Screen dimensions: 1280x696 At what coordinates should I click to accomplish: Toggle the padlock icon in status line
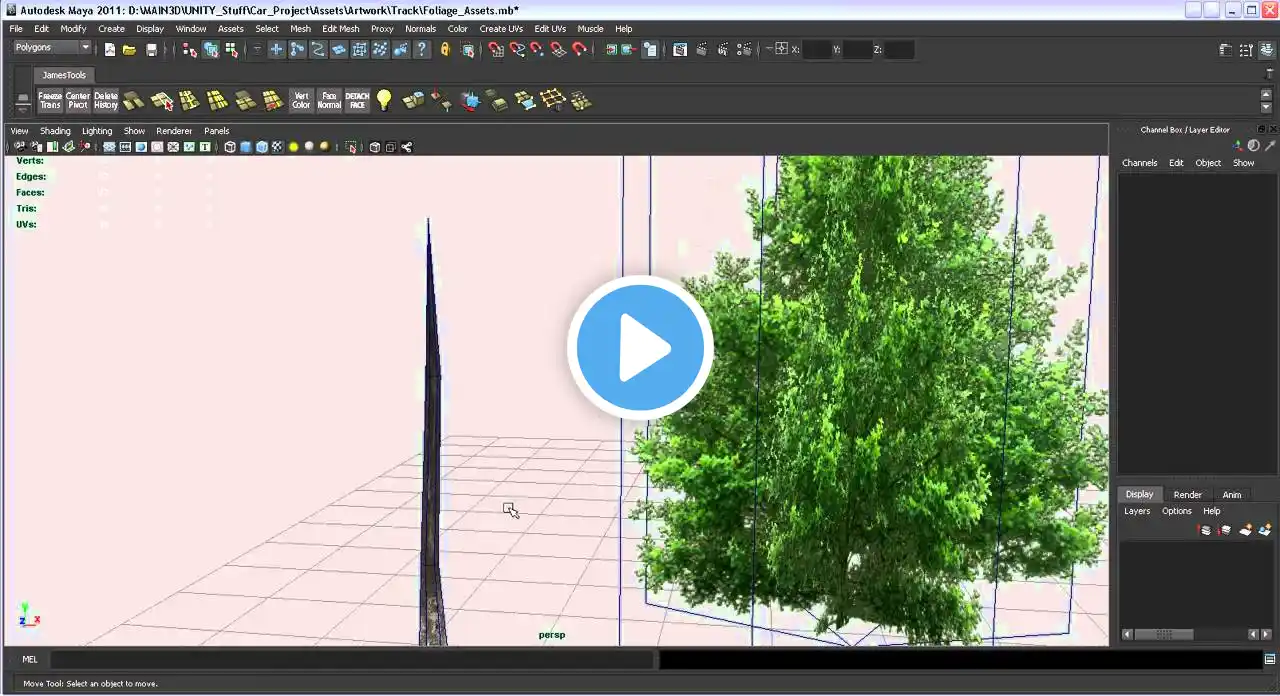[x=446, y=49]
